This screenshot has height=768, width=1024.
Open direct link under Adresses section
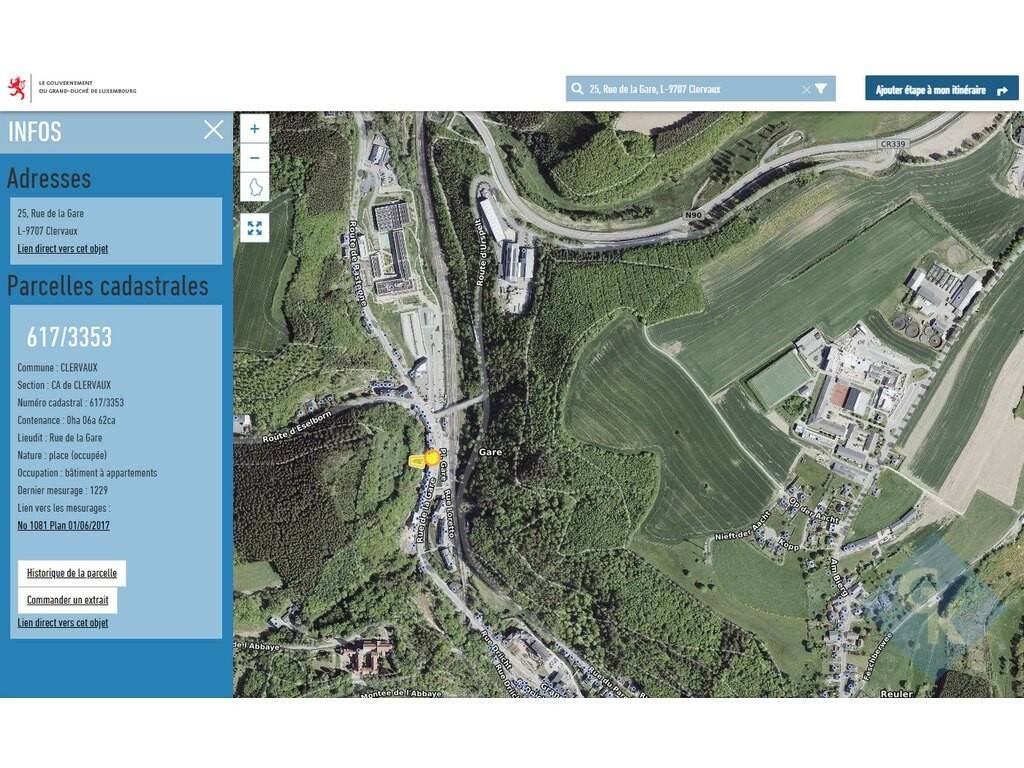(63, 248)
